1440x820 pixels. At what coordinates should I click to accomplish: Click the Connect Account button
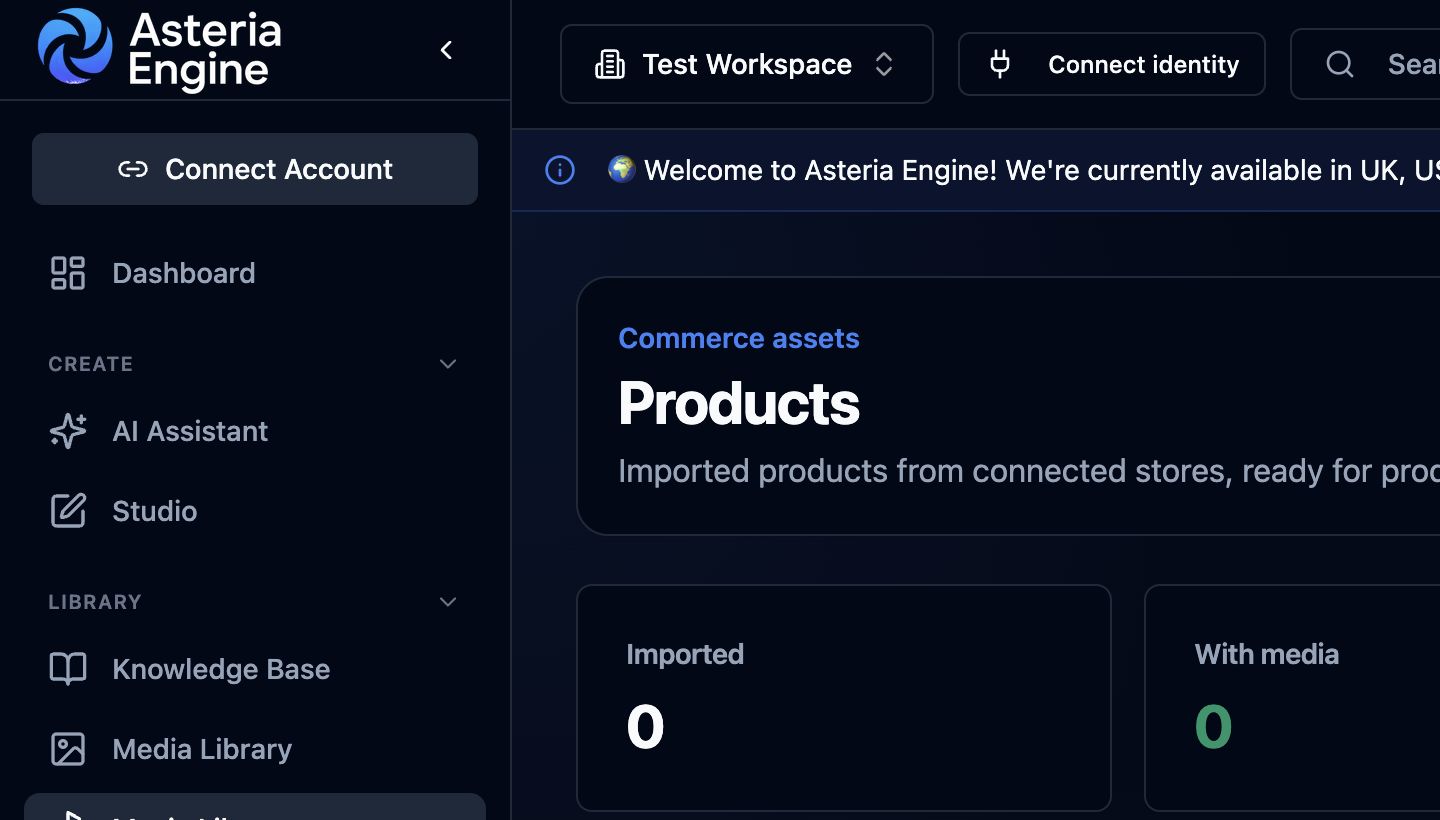pyautogui.click(x=255, y=169)
